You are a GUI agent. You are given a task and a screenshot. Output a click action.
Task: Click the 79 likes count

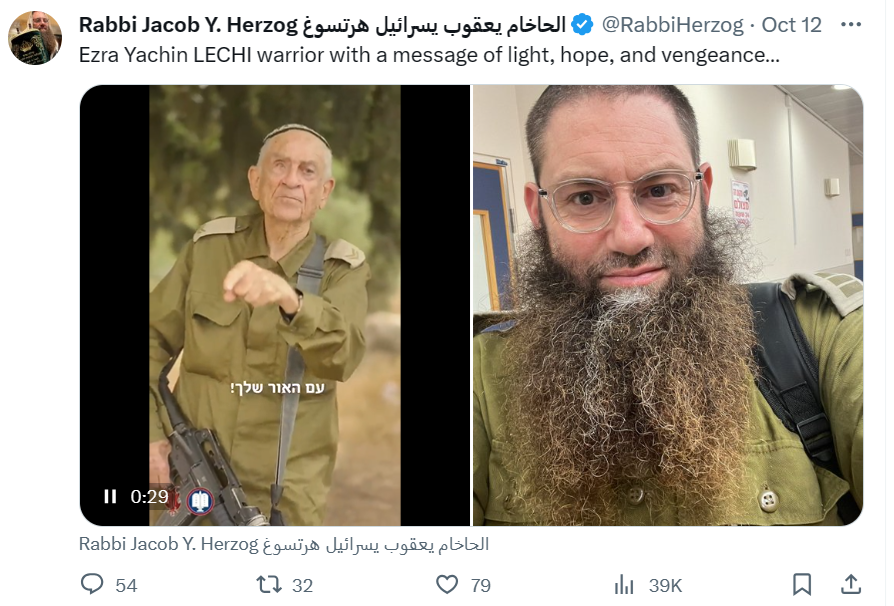click(481, 585)
